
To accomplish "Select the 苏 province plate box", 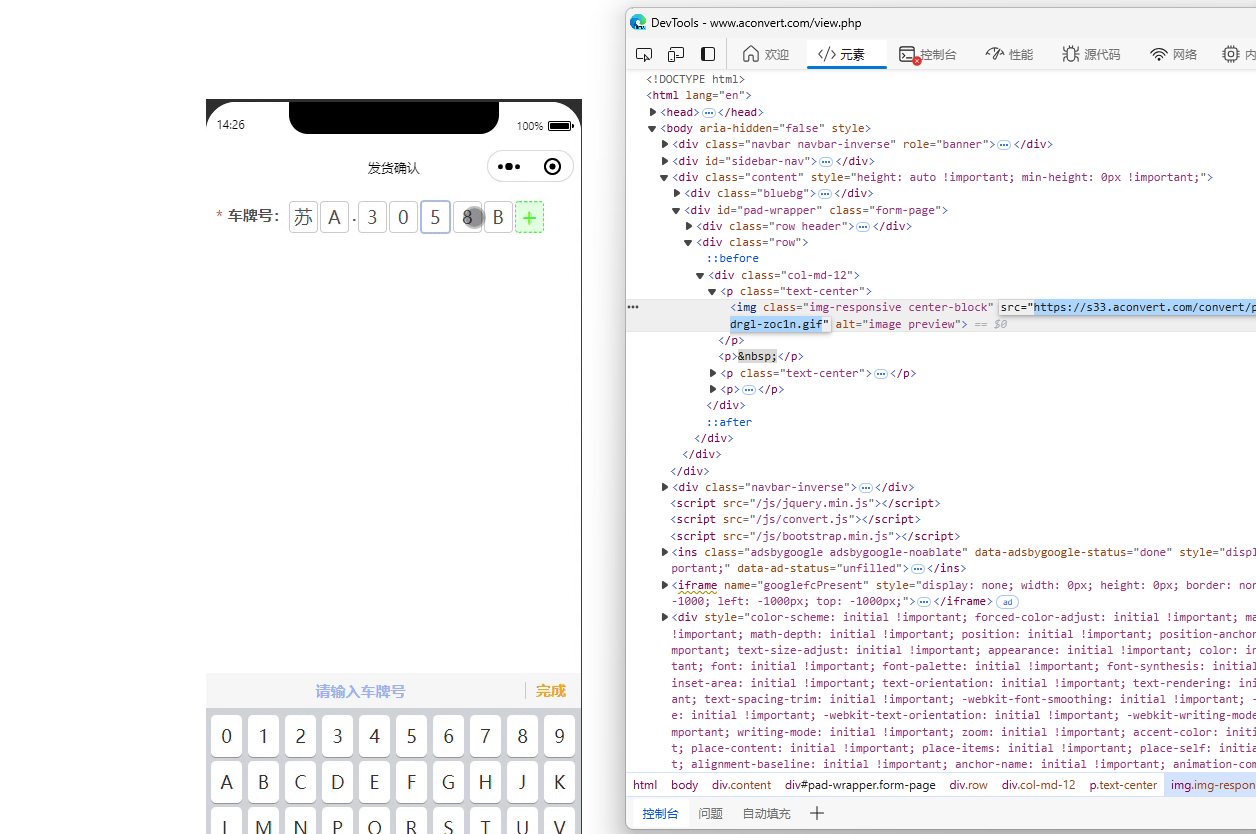I will coord(303,217).
